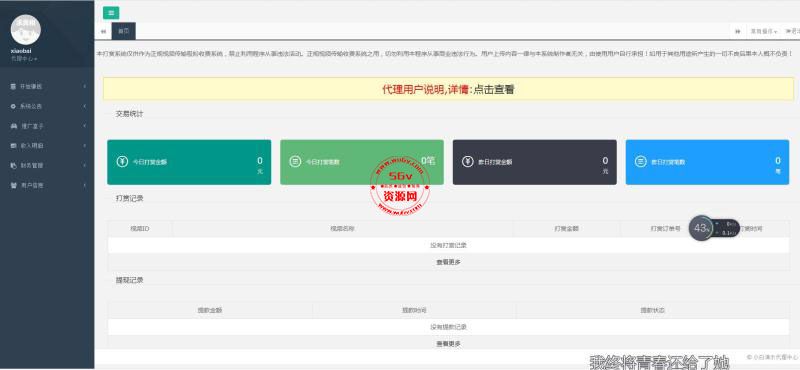The width and height of the screenshot is (800, 370).
Task: Expand the 用户信息 menu chevron
Action: [x=85, y=185]
